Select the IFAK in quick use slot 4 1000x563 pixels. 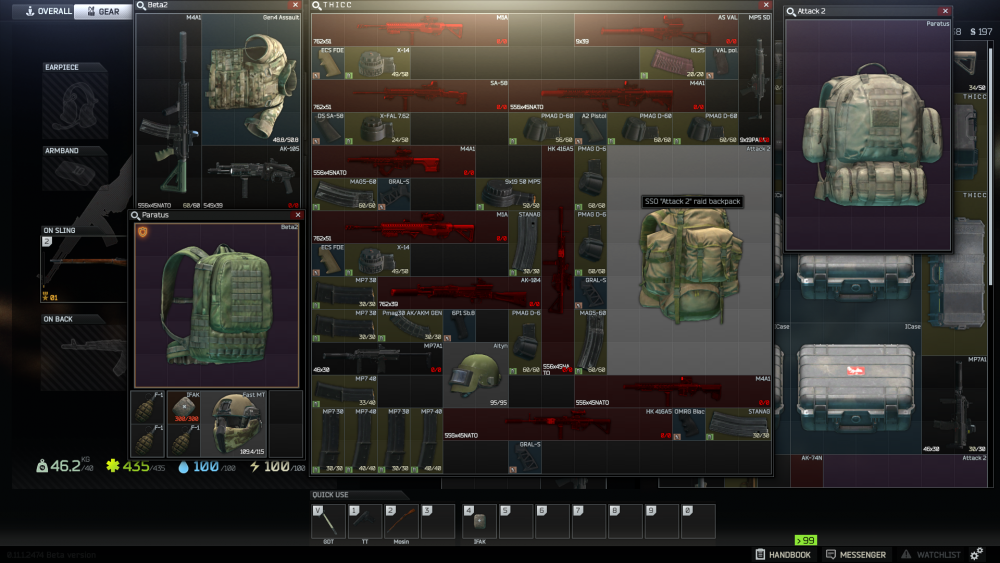(x=479, y=522)
